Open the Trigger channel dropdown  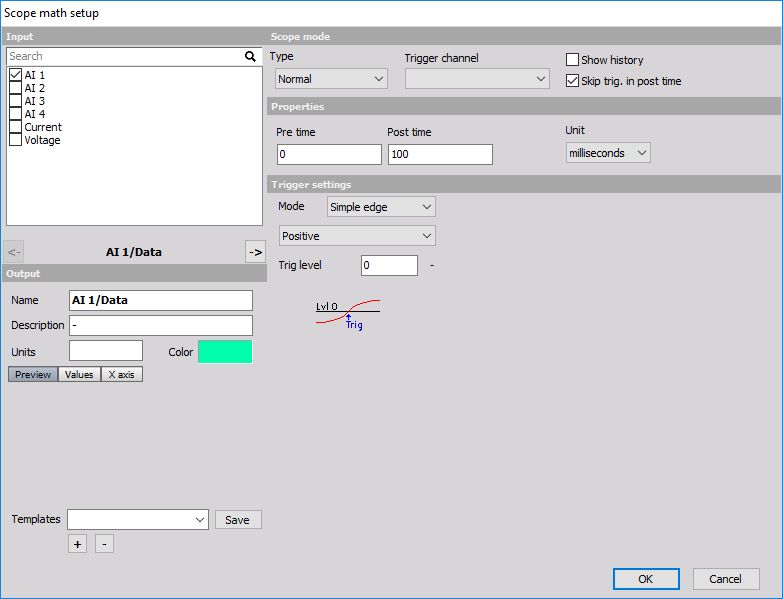477,79
